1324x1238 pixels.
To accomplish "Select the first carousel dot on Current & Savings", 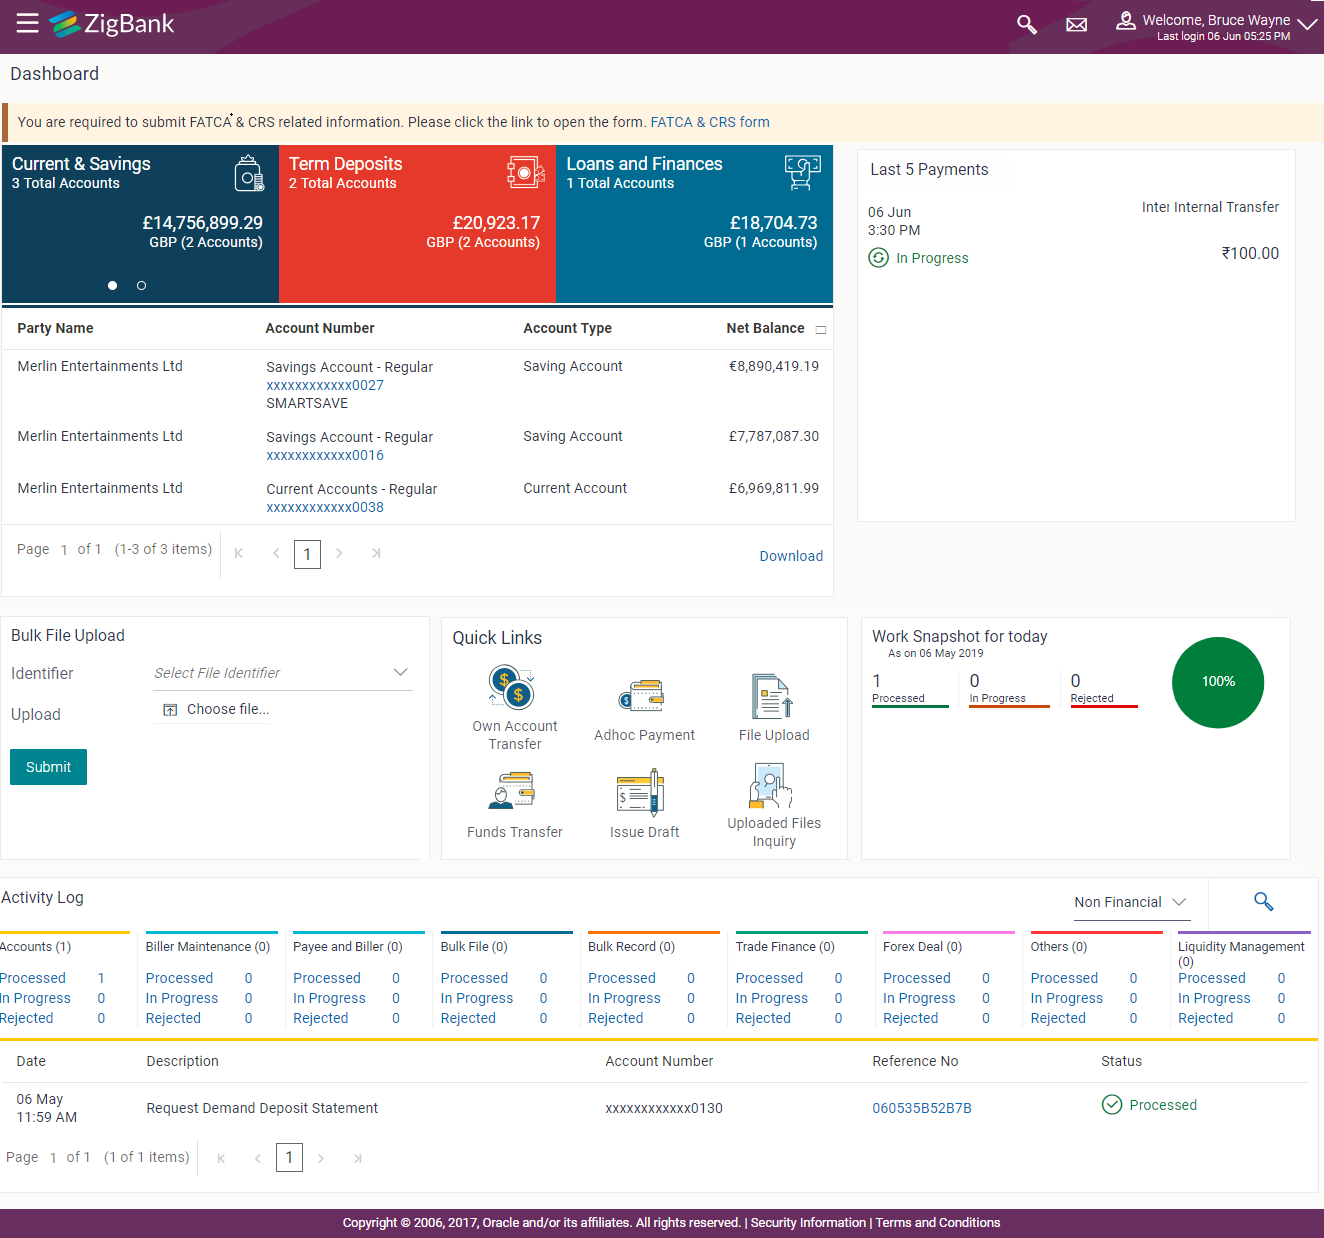I will coord(113,286).
